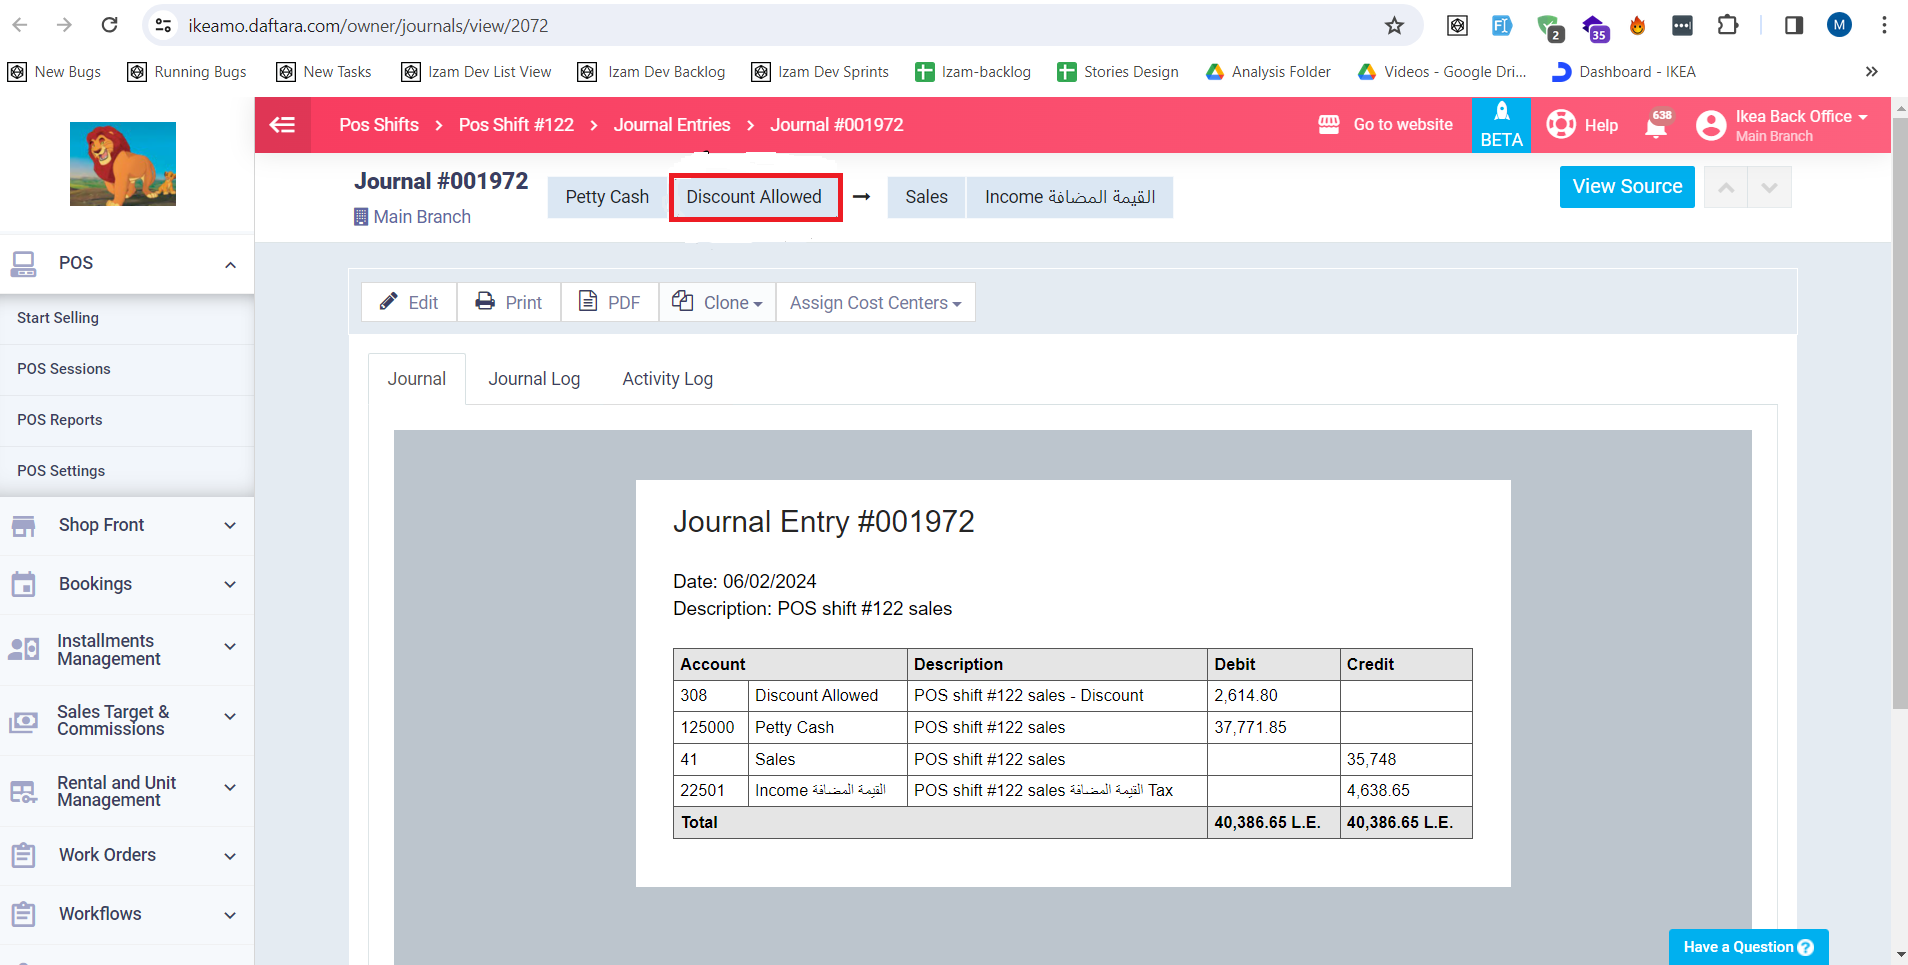Open the Activity Log tab
This screenshot has width=1908, height=965.
(x=667, y=379)
